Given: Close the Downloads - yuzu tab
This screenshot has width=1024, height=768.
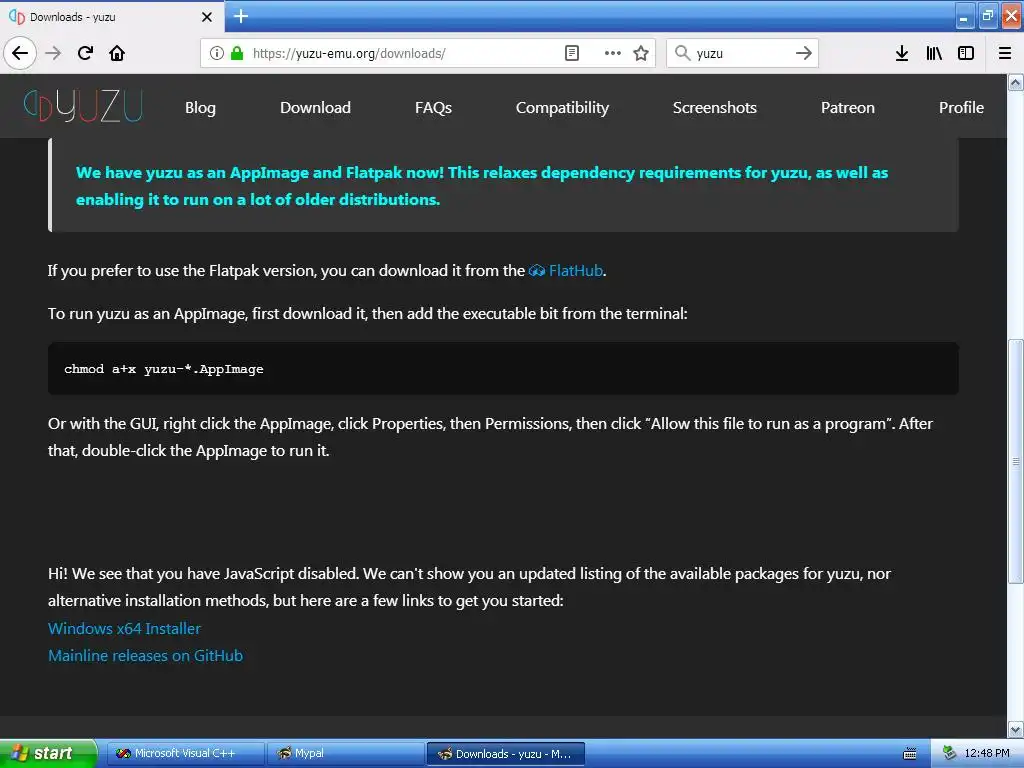Looking at the screenshot, I should (206, 17).
